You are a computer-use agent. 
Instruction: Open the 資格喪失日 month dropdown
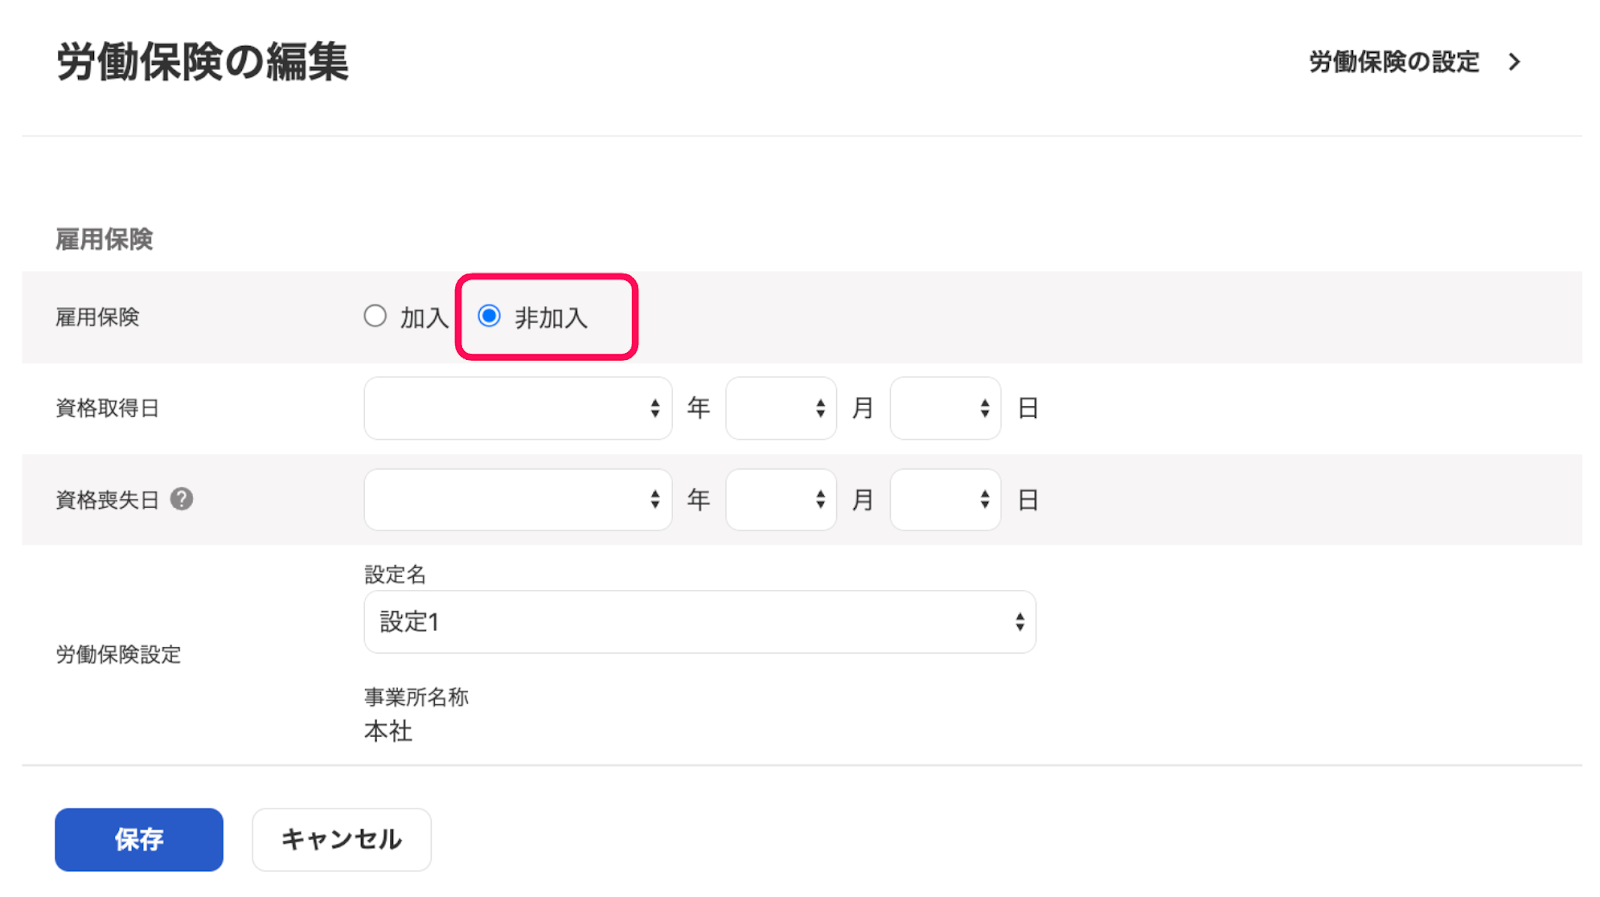780,500
